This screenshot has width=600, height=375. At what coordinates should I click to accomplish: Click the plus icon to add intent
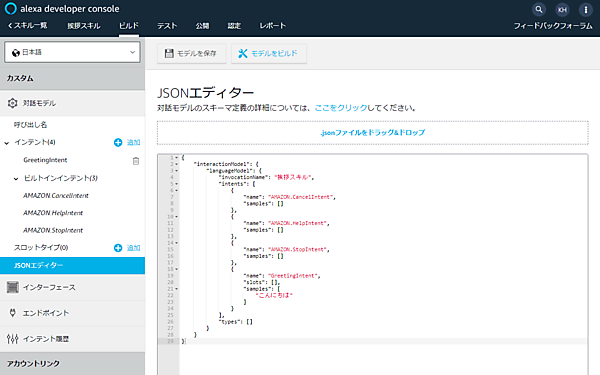(118, 142)
